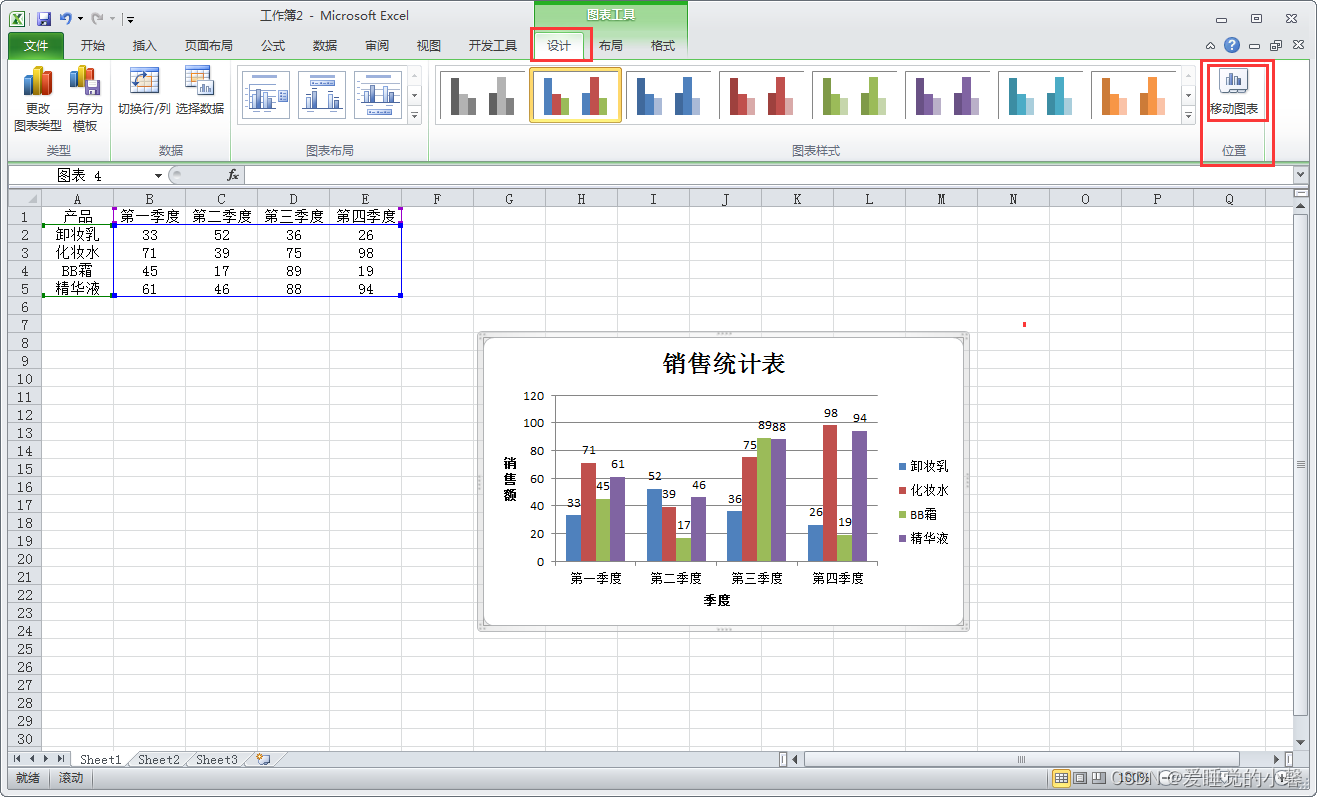
Task: Open the Insert (插入) tab
Action: (145, 45)
